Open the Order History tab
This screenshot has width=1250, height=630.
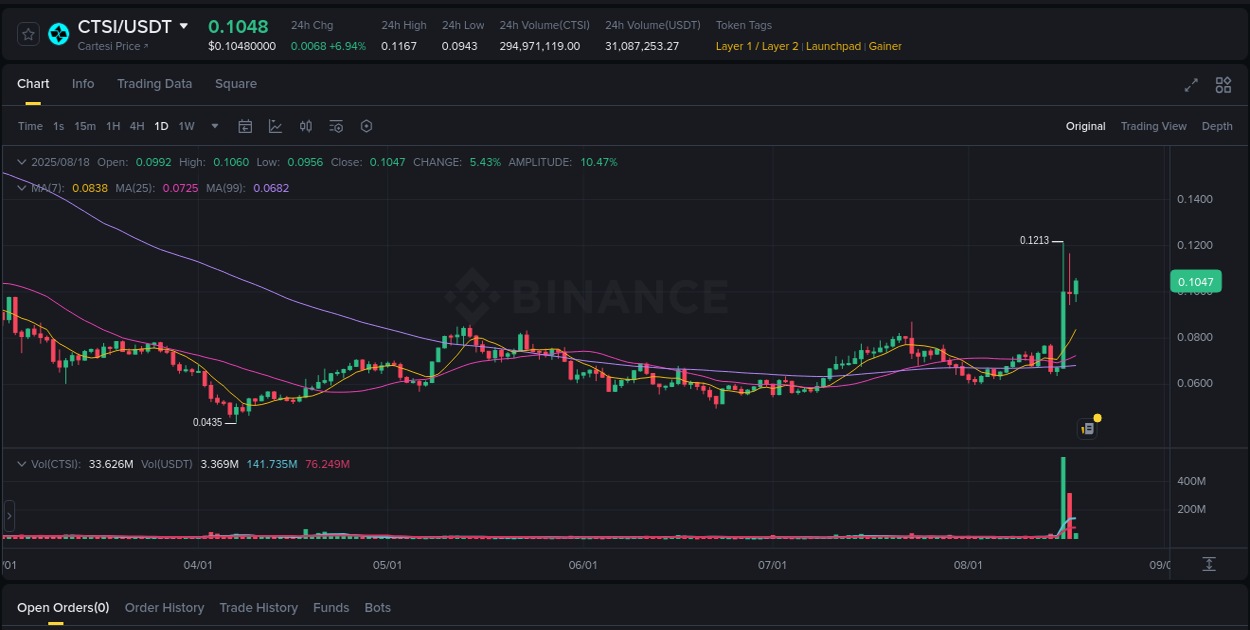[164, 607]
